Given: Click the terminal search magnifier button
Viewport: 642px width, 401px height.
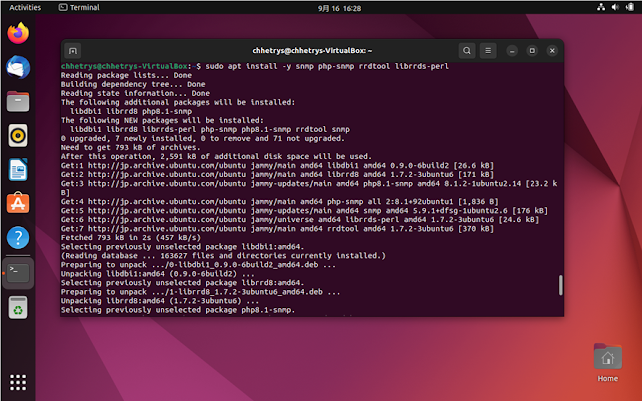Looking at the screenshot, I should [x=467, y=51].
